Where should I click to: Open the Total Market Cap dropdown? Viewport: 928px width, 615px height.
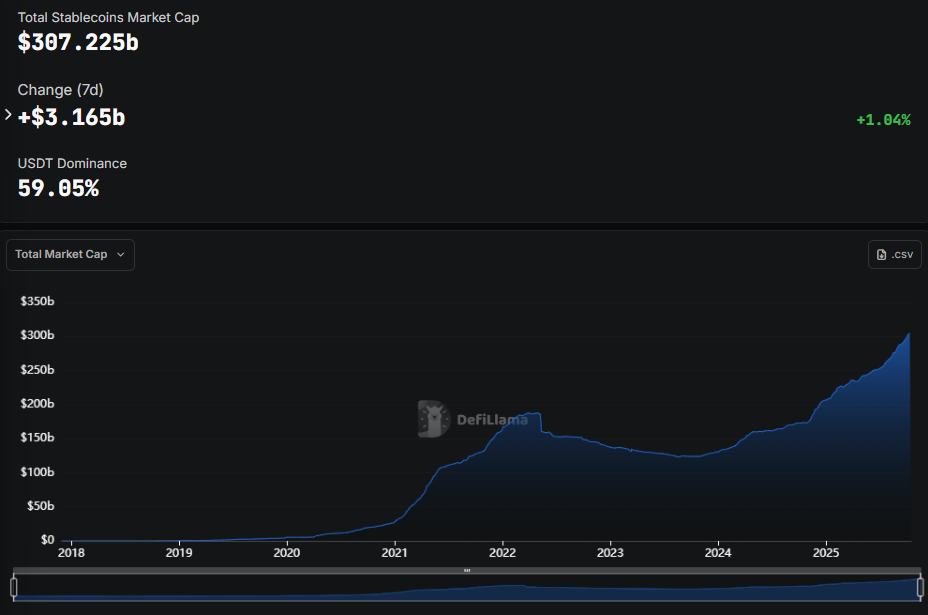(70, 255)
